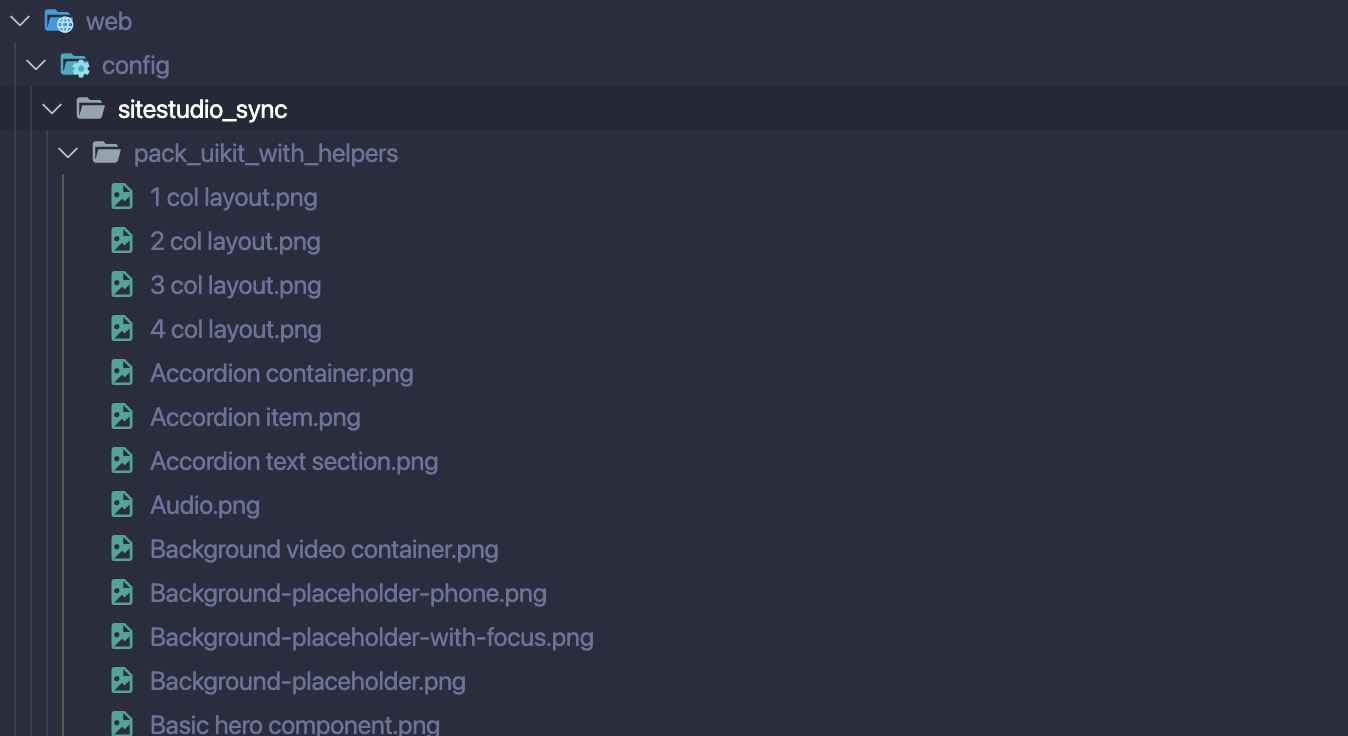Viewport: 1348px width, 736px height.
Task: Click the sitestudio_sync folder icon
Action: [90, 108]
